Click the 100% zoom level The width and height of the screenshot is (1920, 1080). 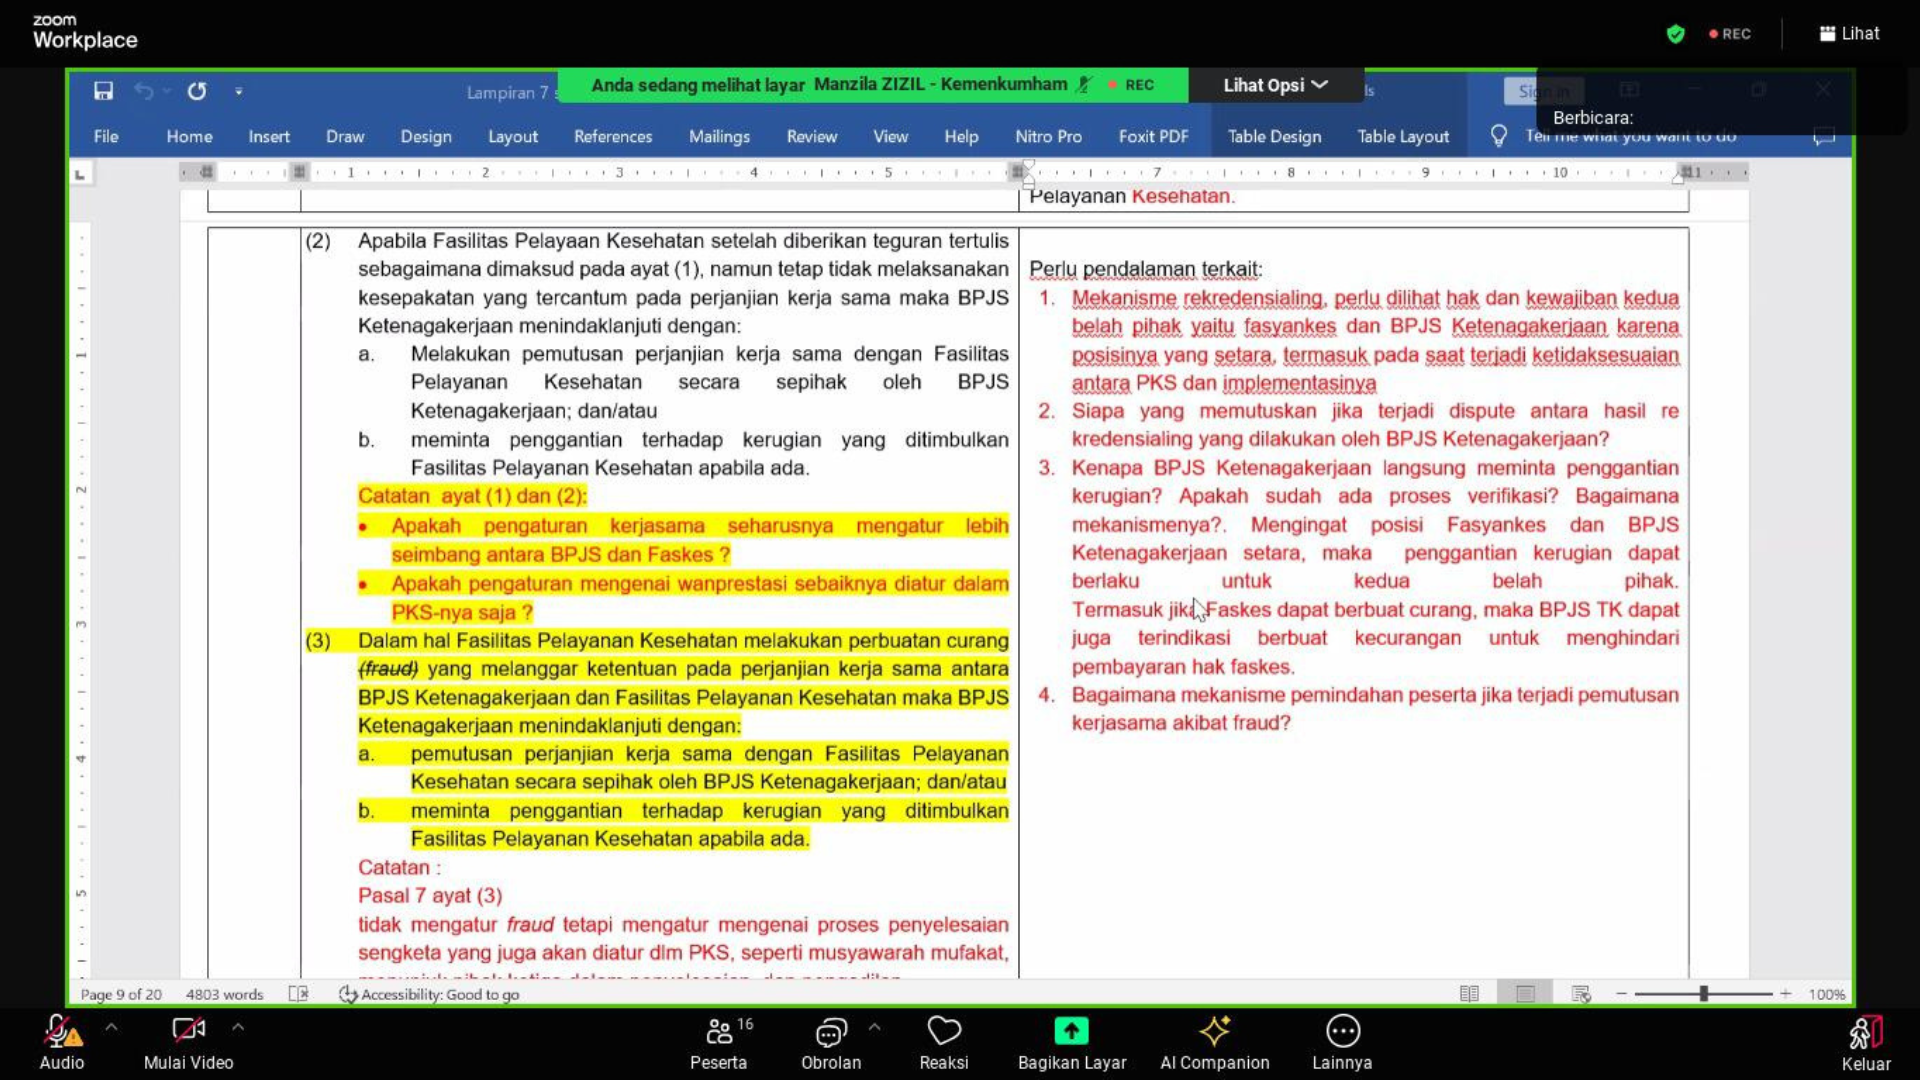click(1826, 994)
